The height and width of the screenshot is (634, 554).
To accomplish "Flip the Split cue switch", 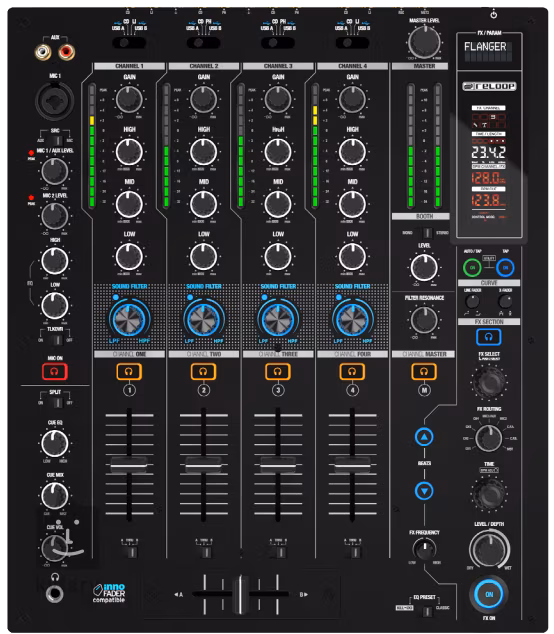I will [57, 403].
